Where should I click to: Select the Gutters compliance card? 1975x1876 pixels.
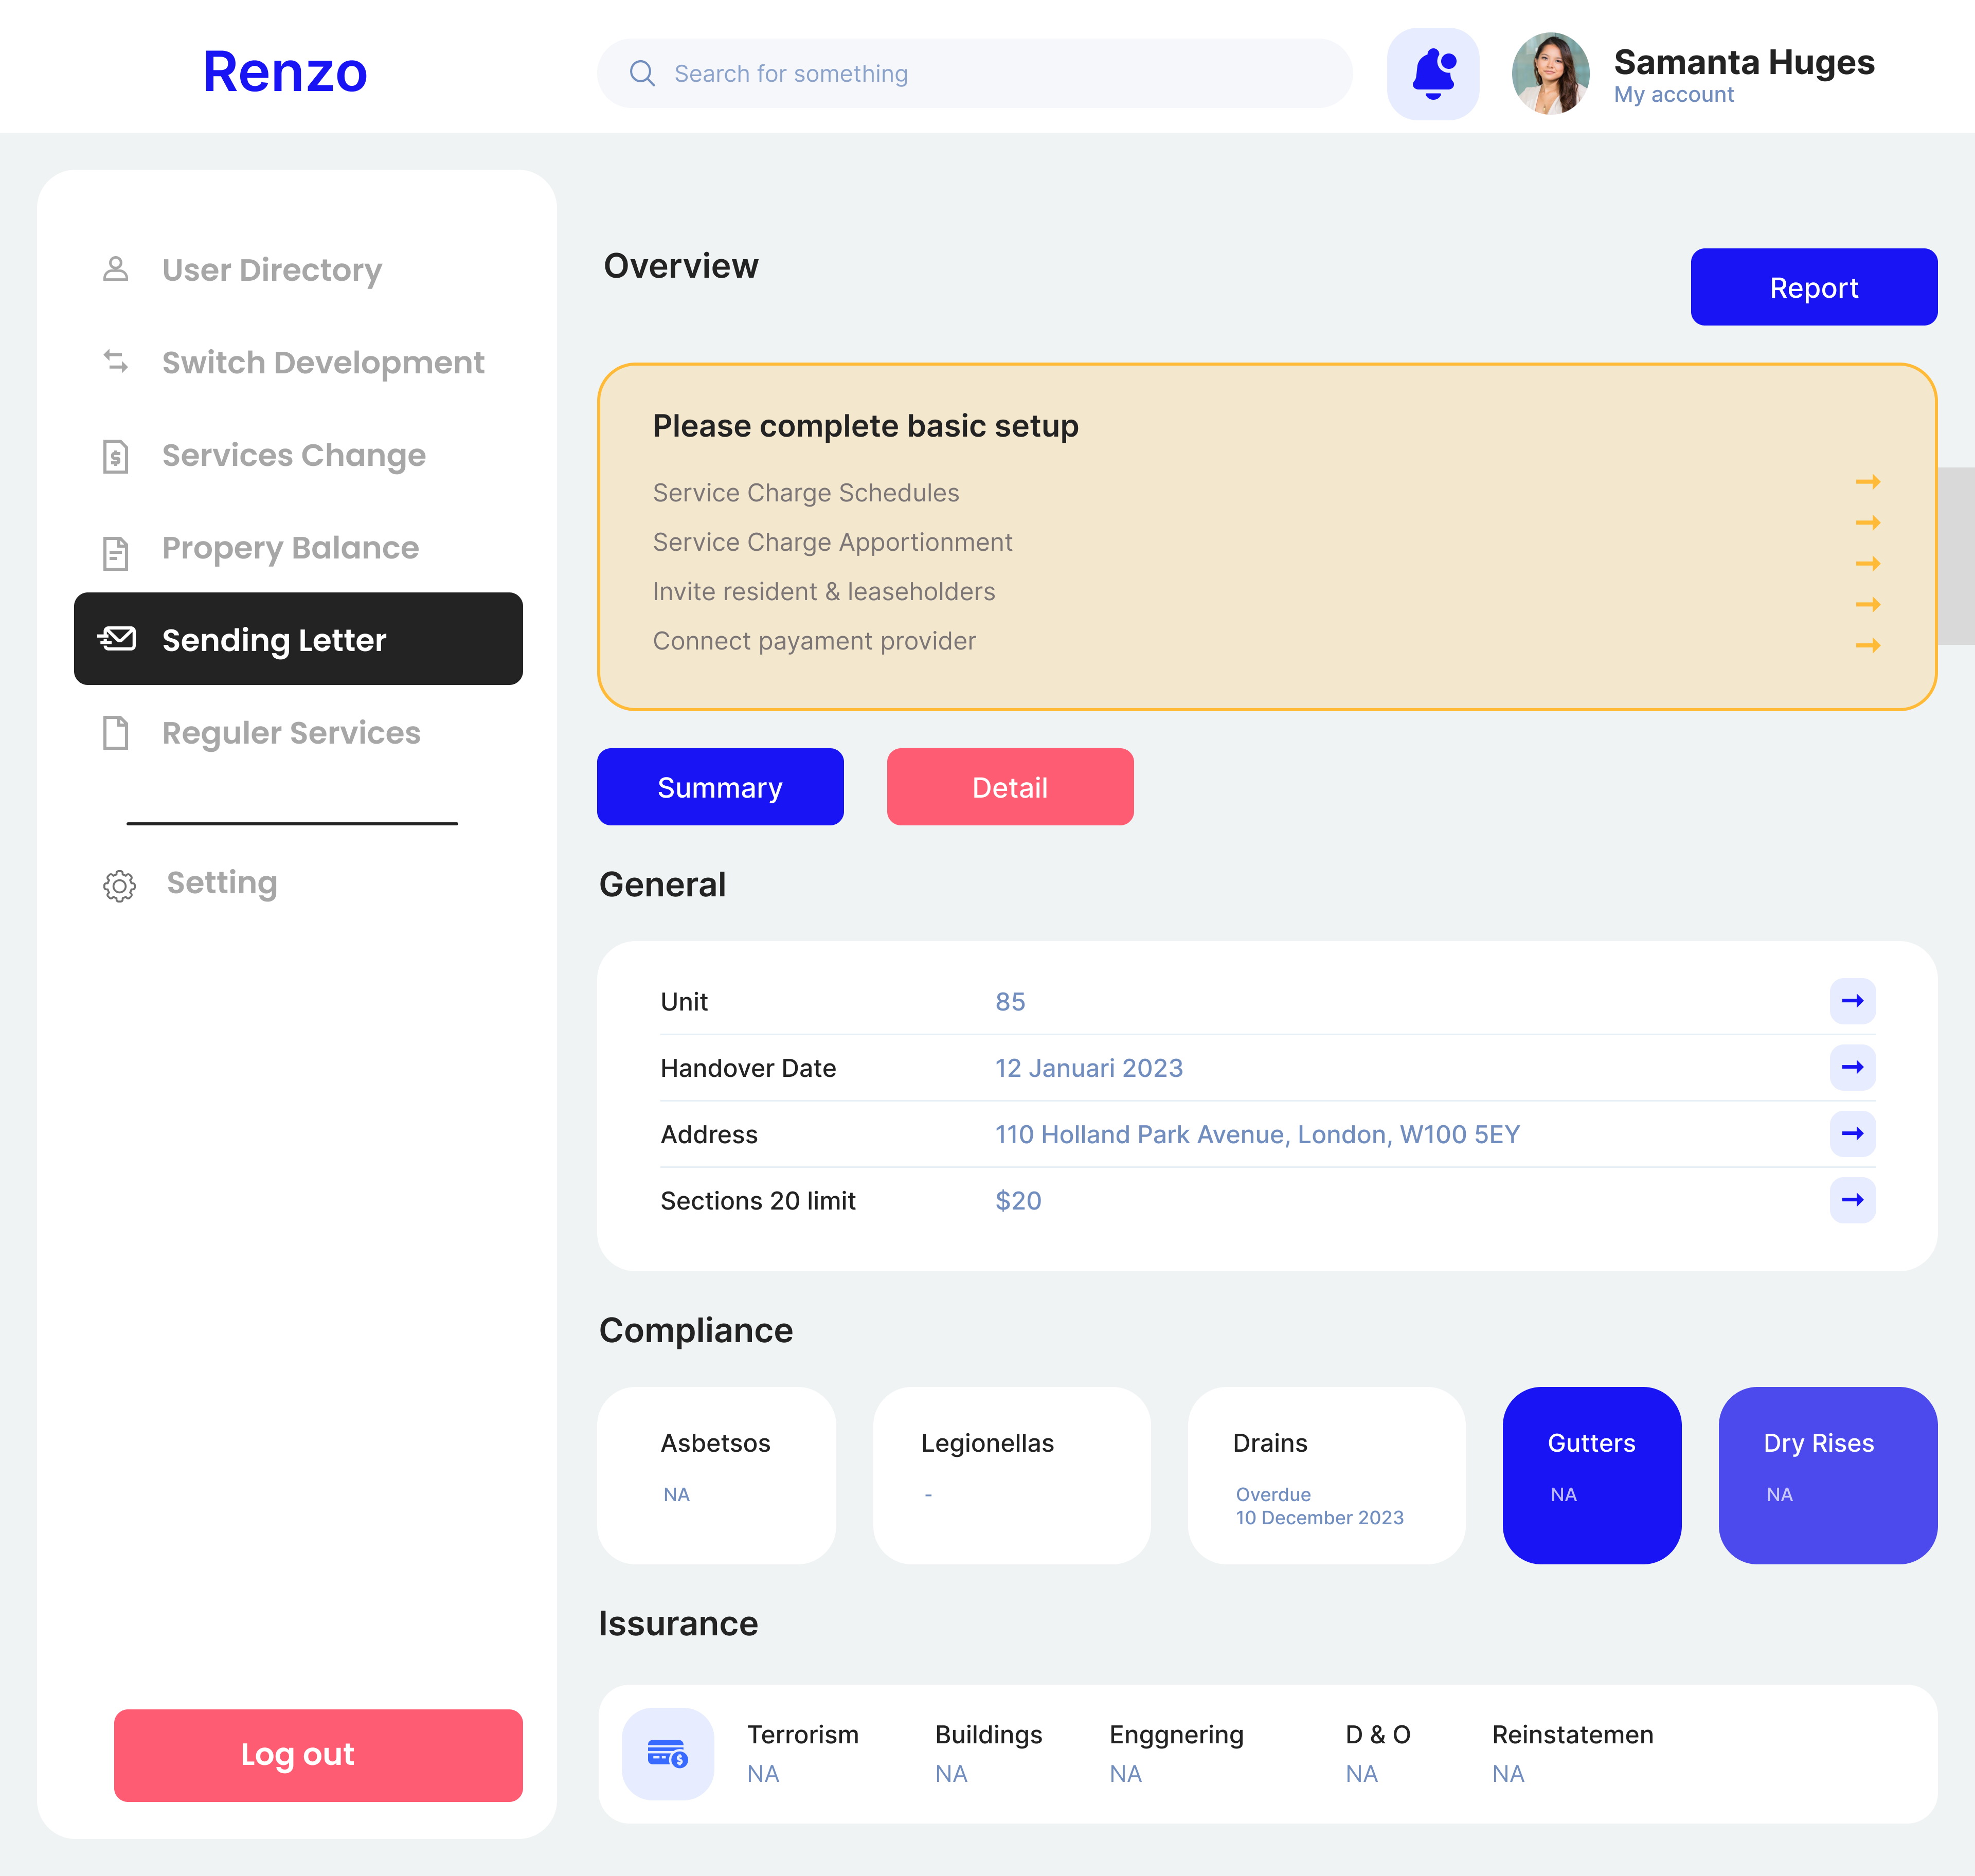(1591, 1474)
